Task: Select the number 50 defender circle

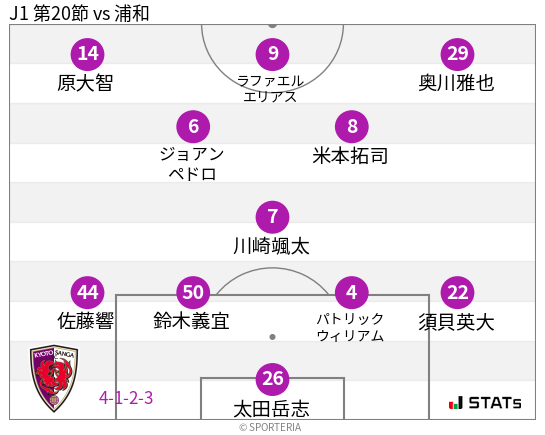Action: tap(193, 293)
